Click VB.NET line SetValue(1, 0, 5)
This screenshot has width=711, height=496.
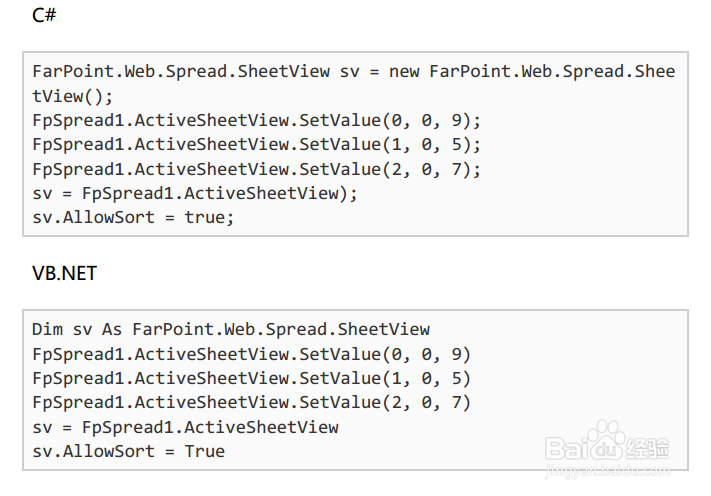(x=251, y=379)
